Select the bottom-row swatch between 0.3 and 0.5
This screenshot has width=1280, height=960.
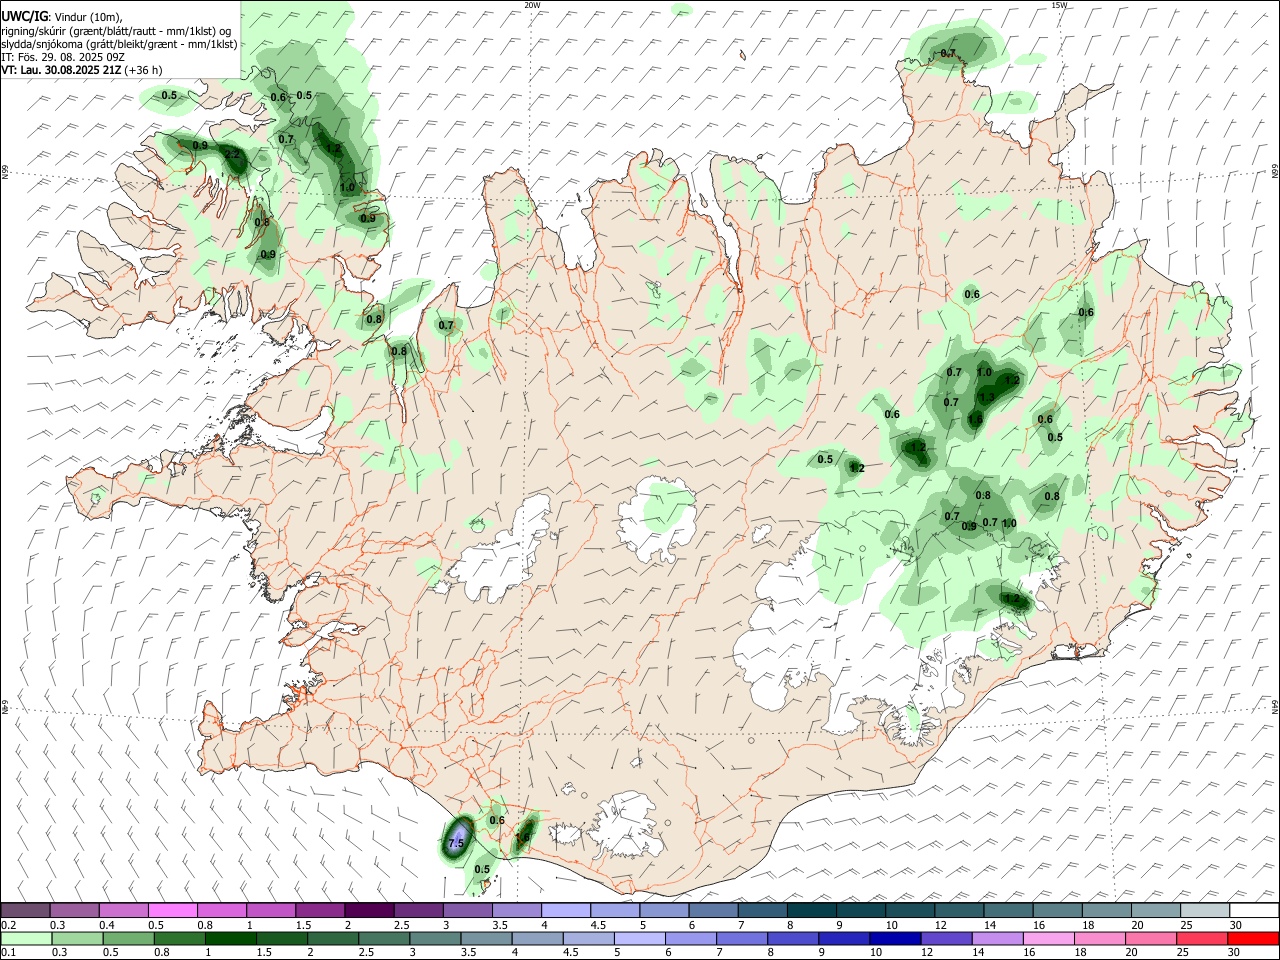pyautogui.click(x=77, y=938)
